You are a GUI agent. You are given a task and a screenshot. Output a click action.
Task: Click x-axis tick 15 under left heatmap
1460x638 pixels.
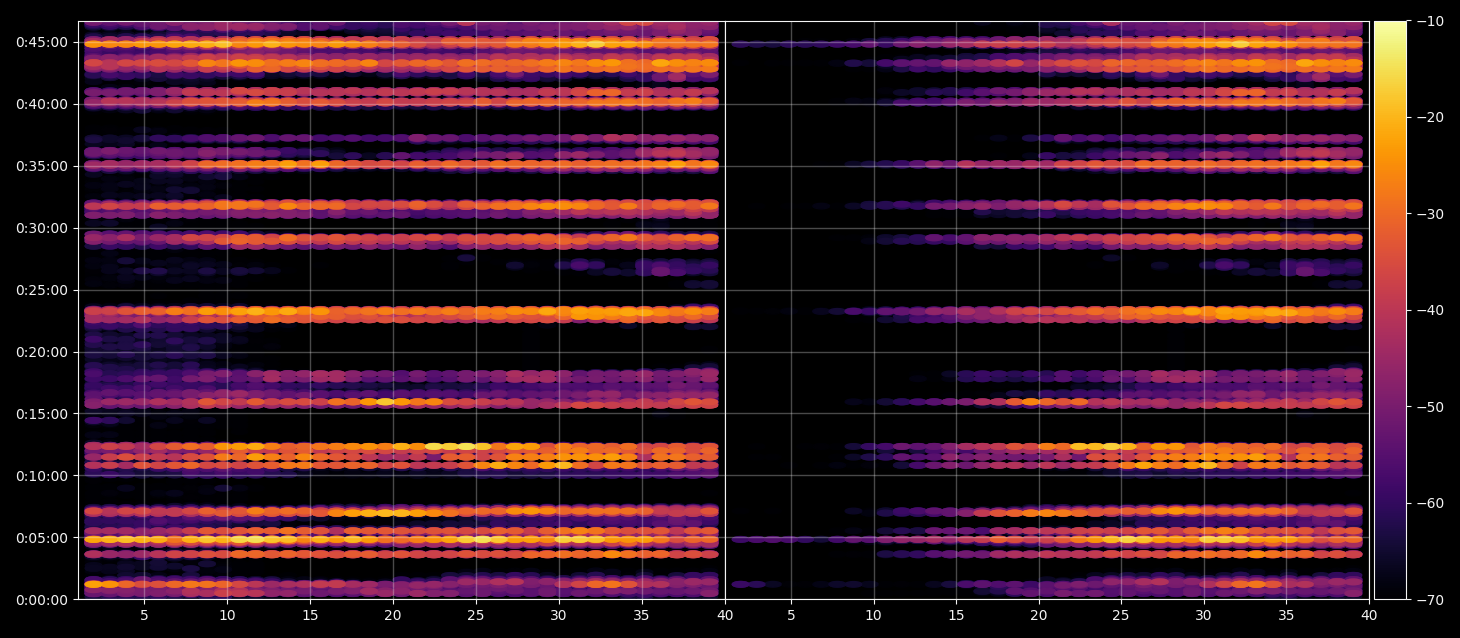[x=310, y=615]
